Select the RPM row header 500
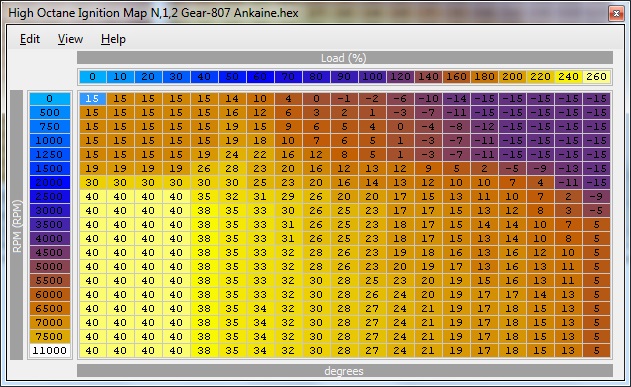This screenshot has height=387, width=631. pyautogui.click(x=49, y=113)
